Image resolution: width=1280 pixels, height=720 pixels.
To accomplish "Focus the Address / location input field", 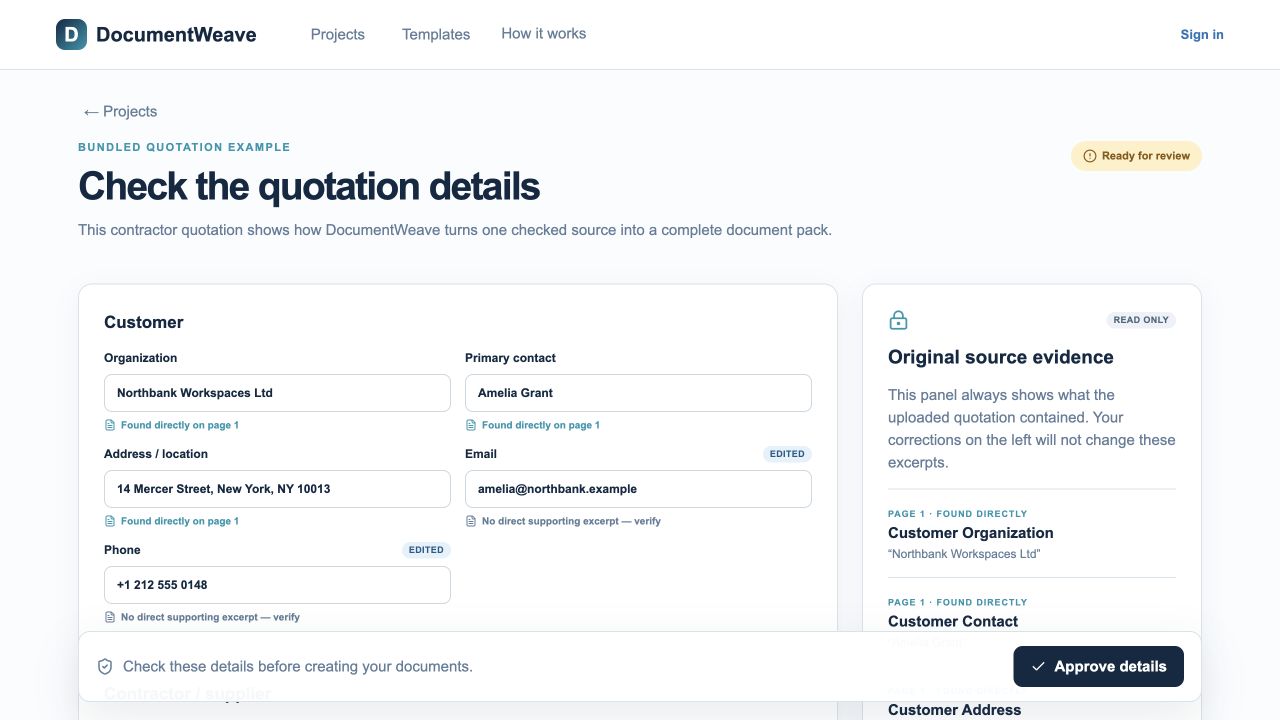I will coord(277,489).
